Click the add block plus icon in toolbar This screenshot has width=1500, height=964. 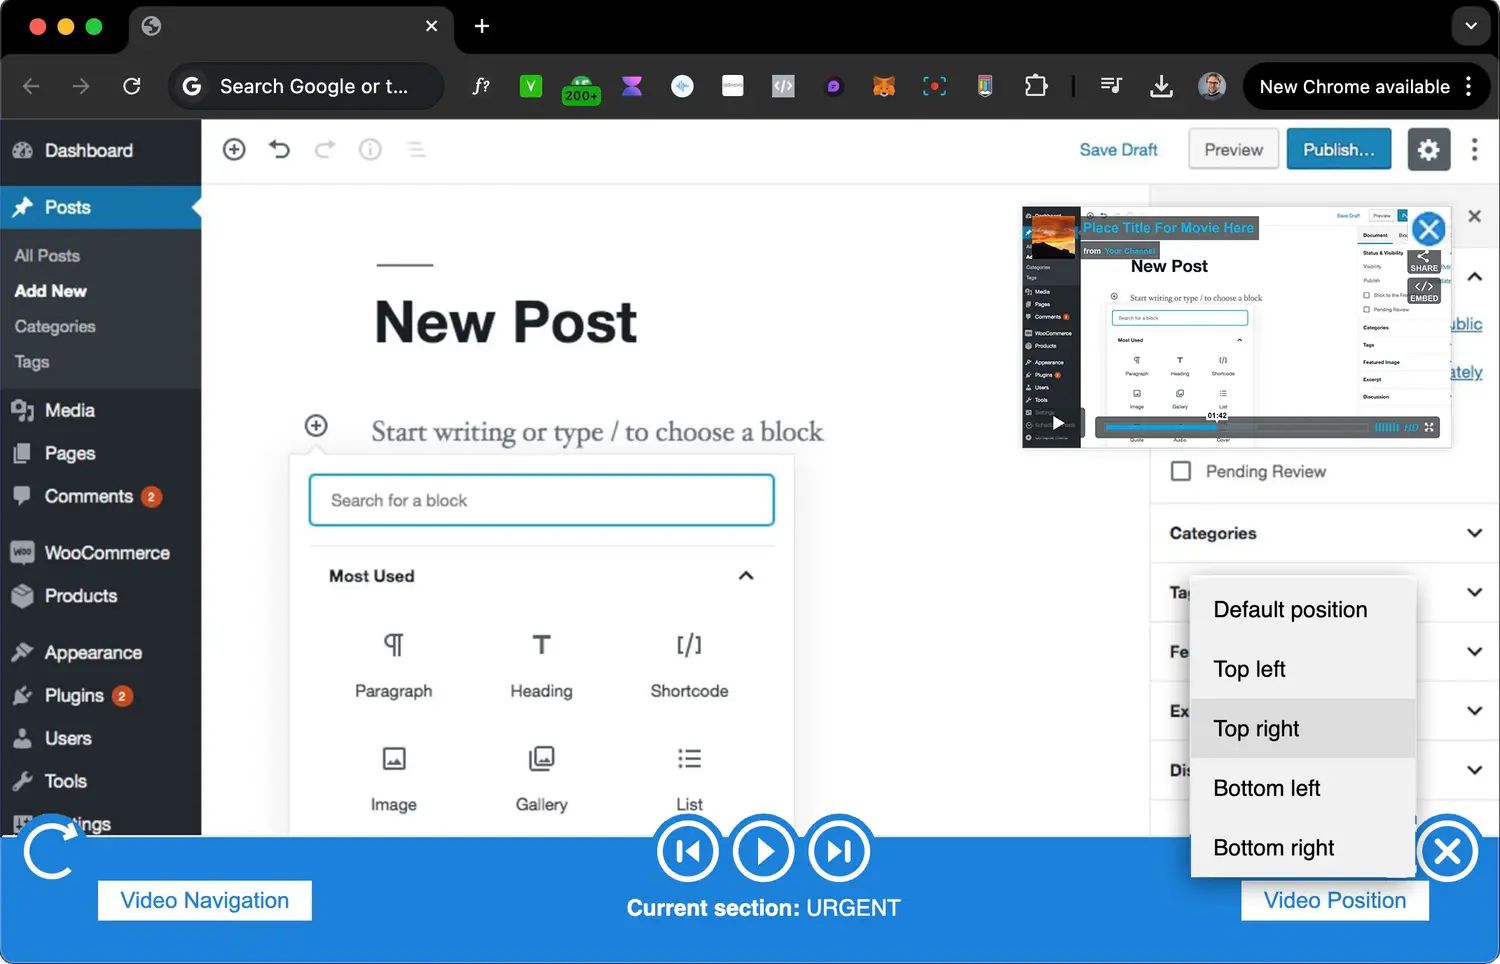(x=234, y=149)
